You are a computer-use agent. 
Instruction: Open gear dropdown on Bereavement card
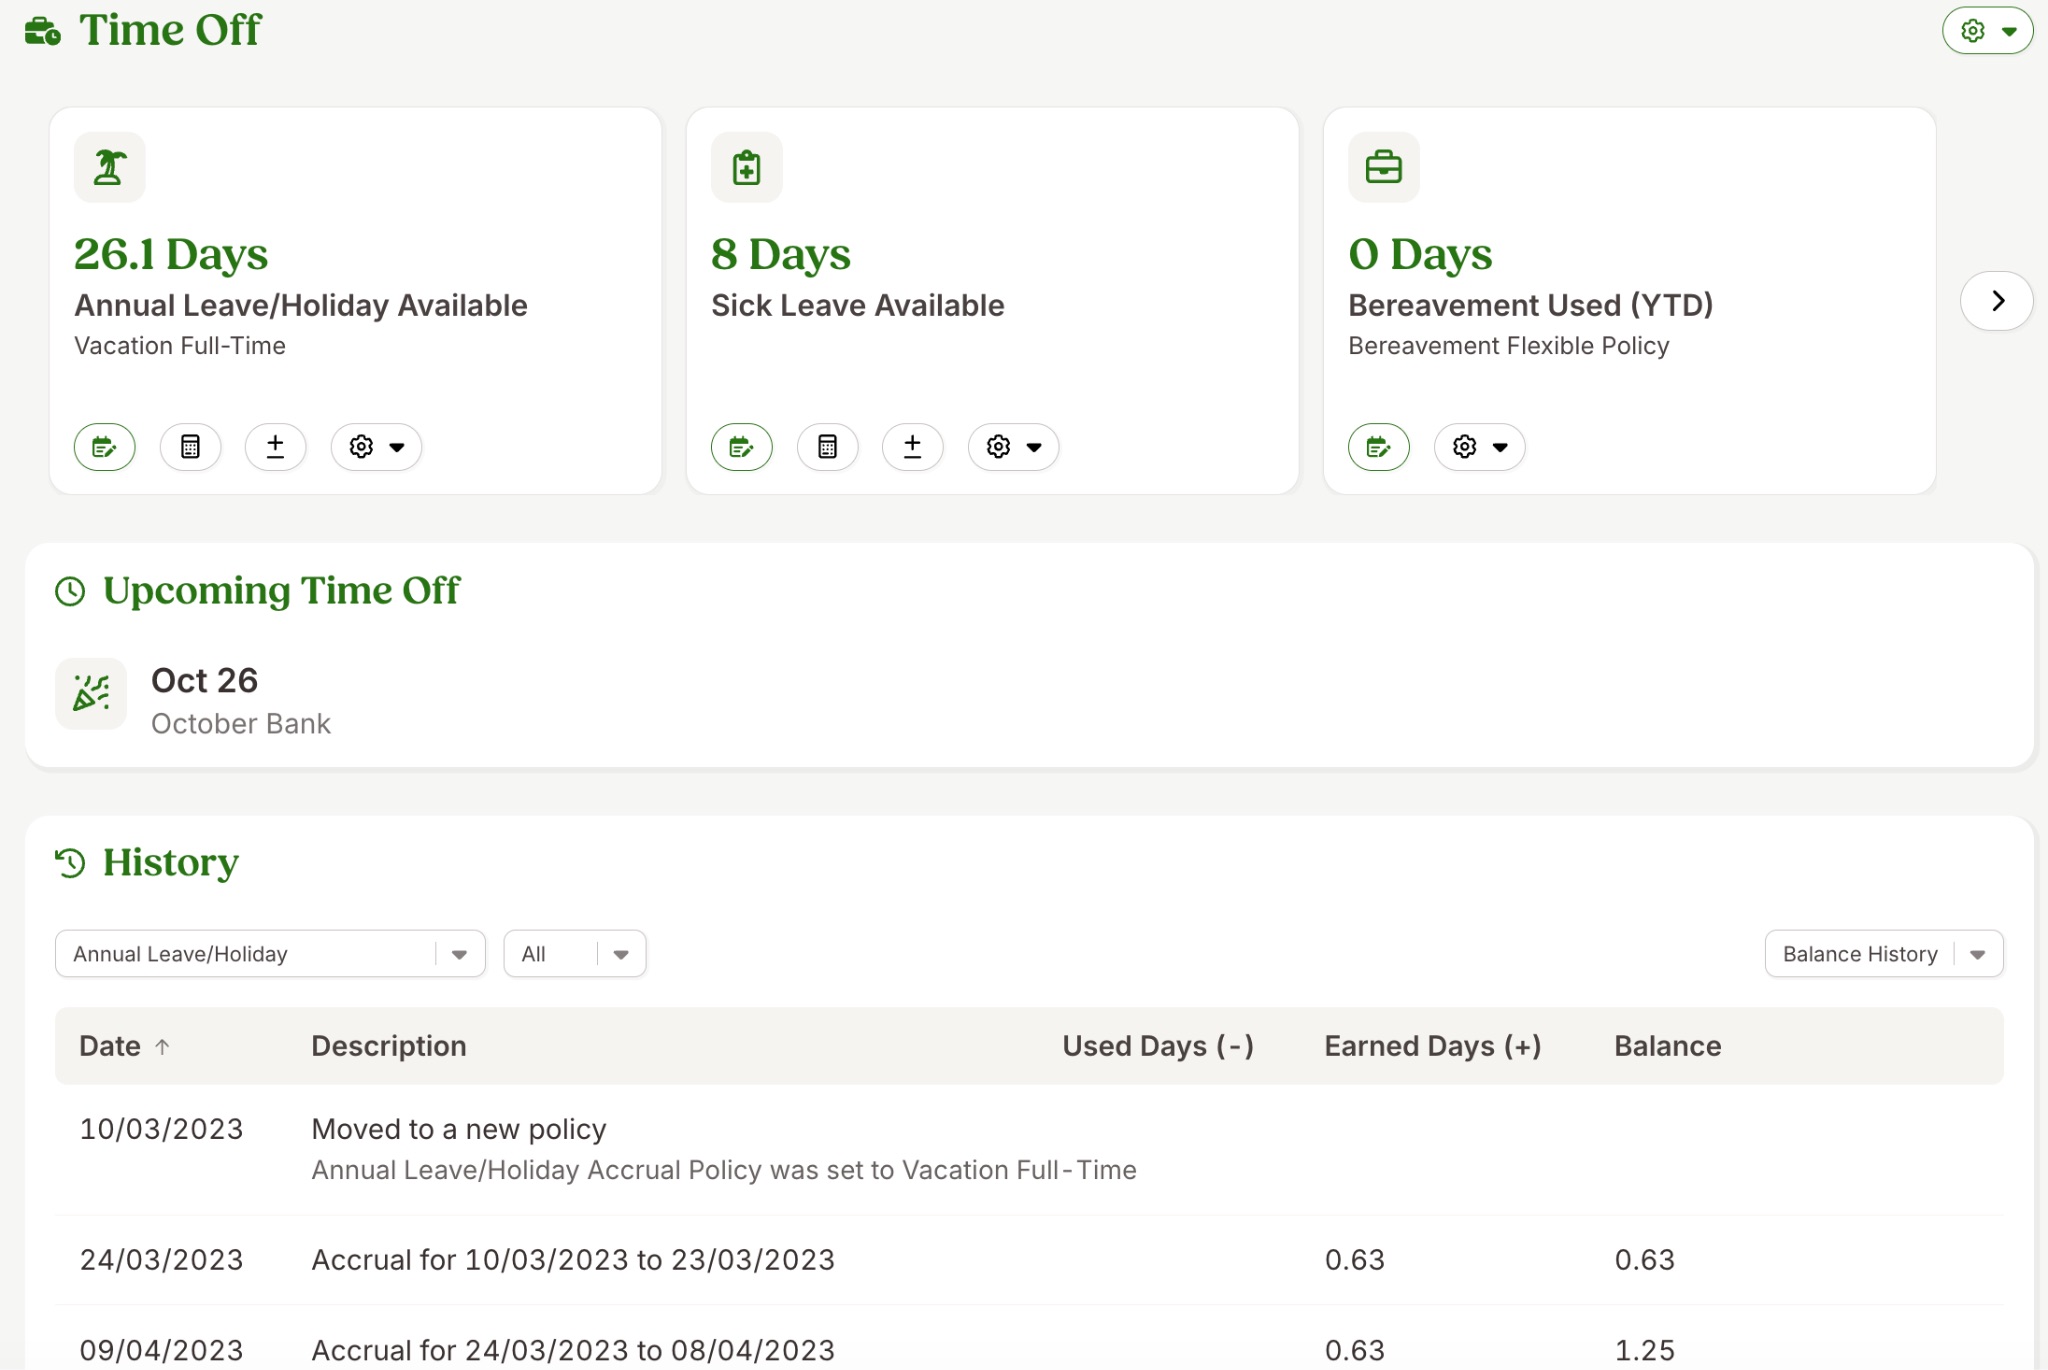[1480, 447]
